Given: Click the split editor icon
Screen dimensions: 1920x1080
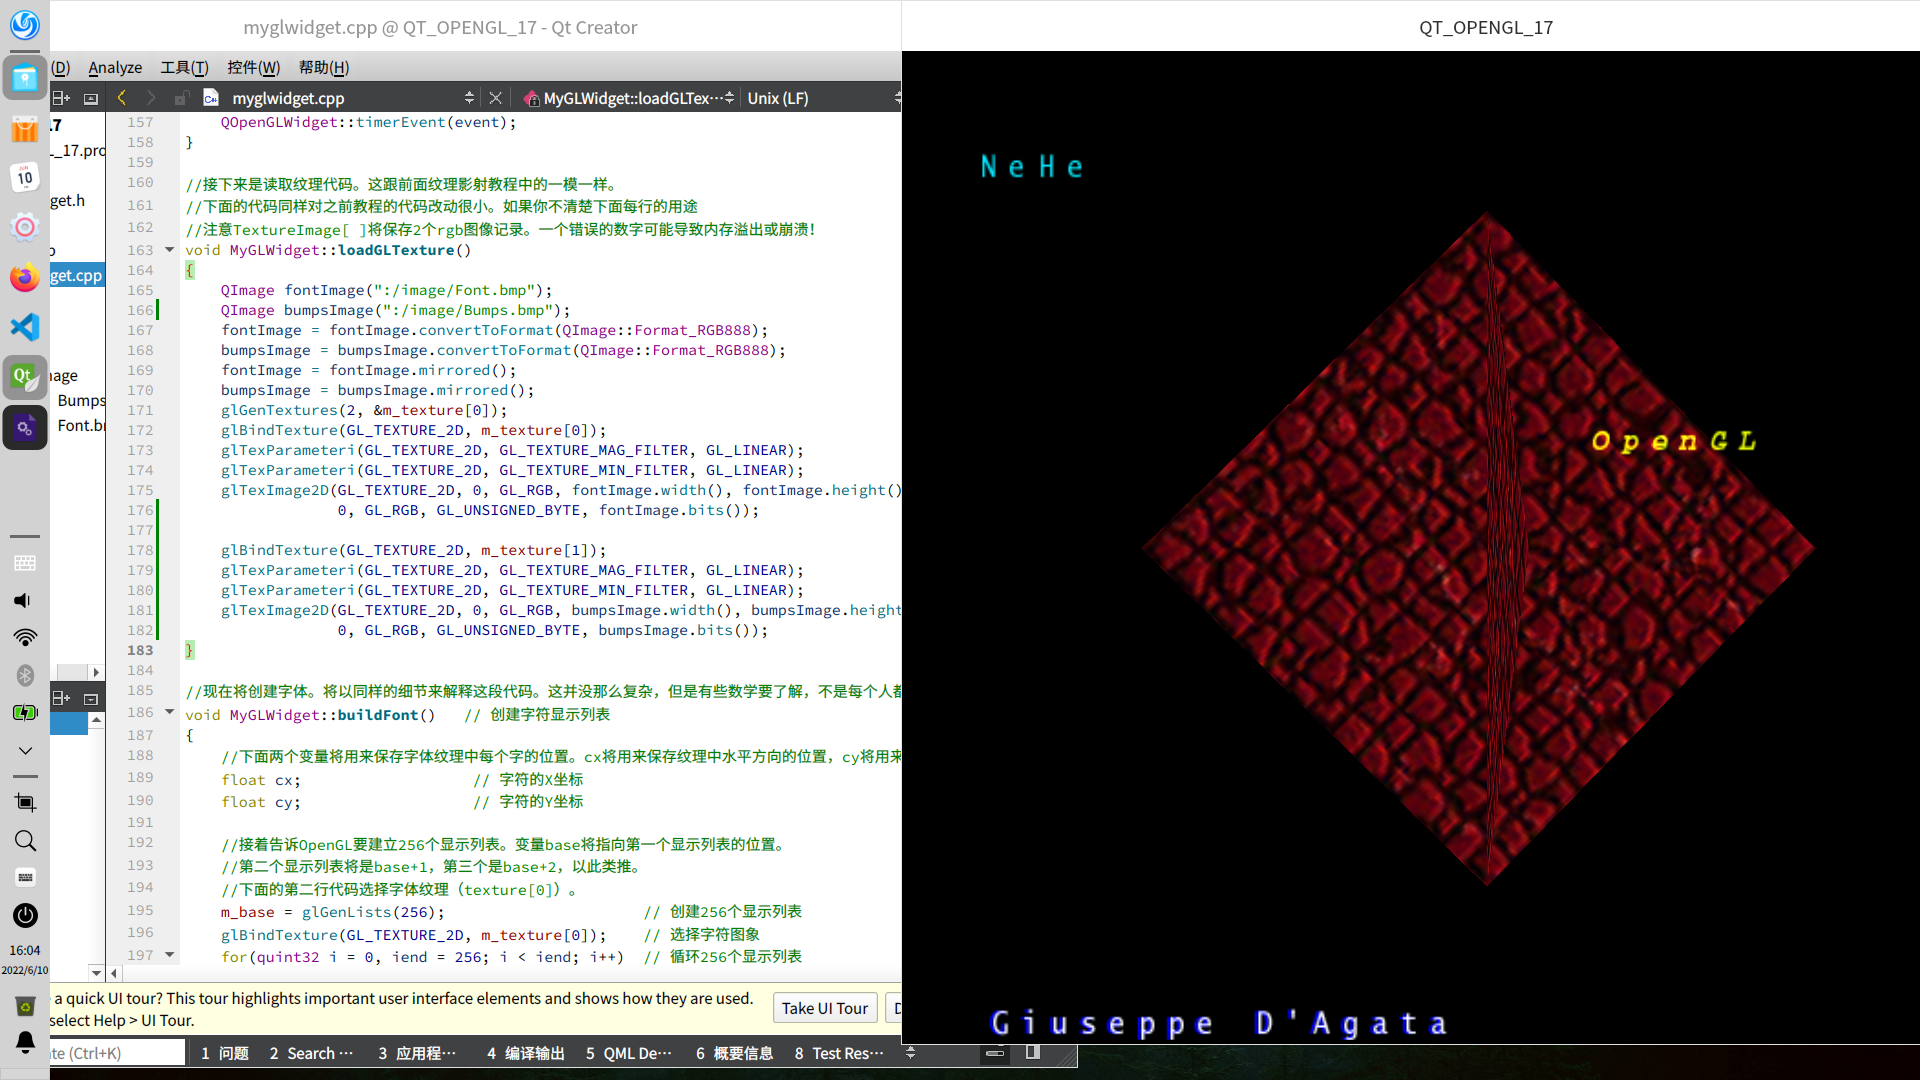Looking at the screenshot, I should [x=61, y=98].
